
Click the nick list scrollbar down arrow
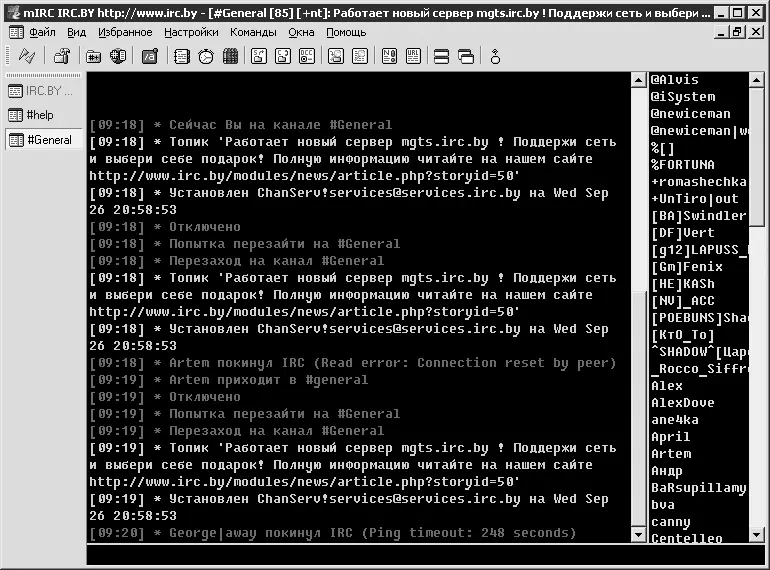pyautogui.click(x=756, y=534)
